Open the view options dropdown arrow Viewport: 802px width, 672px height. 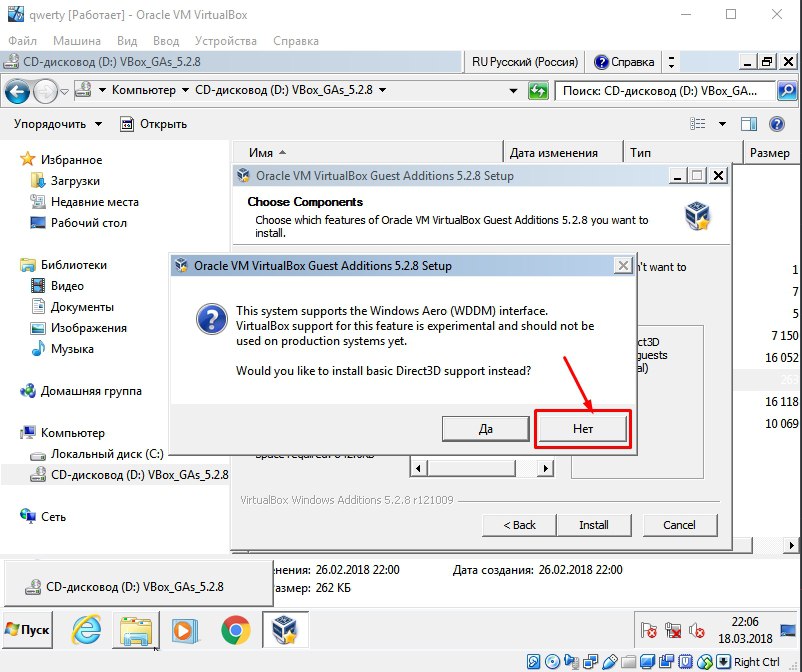pos(722,124)
